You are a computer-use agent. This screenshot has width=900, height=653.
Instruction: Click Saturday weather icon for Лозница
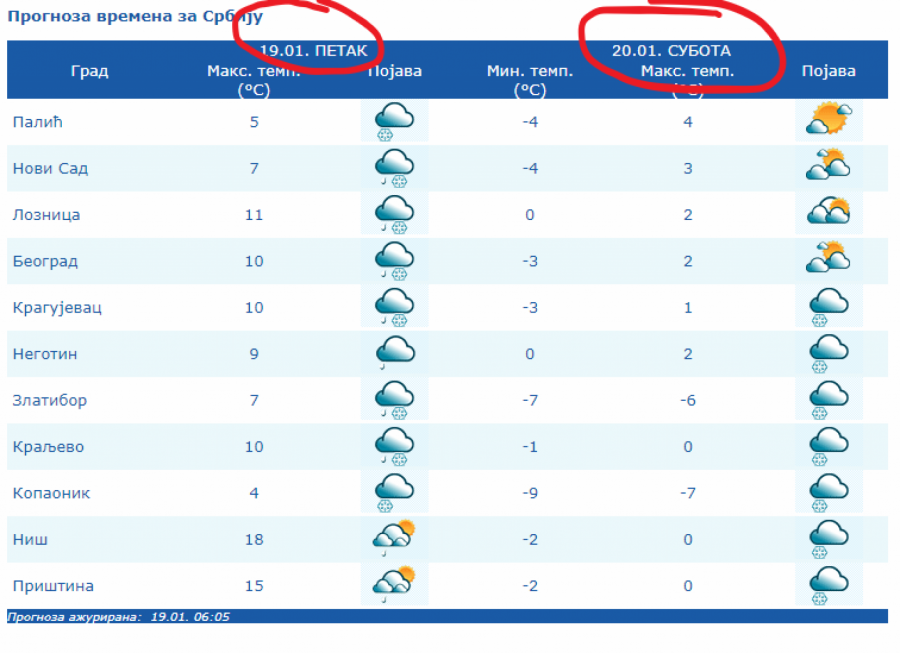[828, 213]
